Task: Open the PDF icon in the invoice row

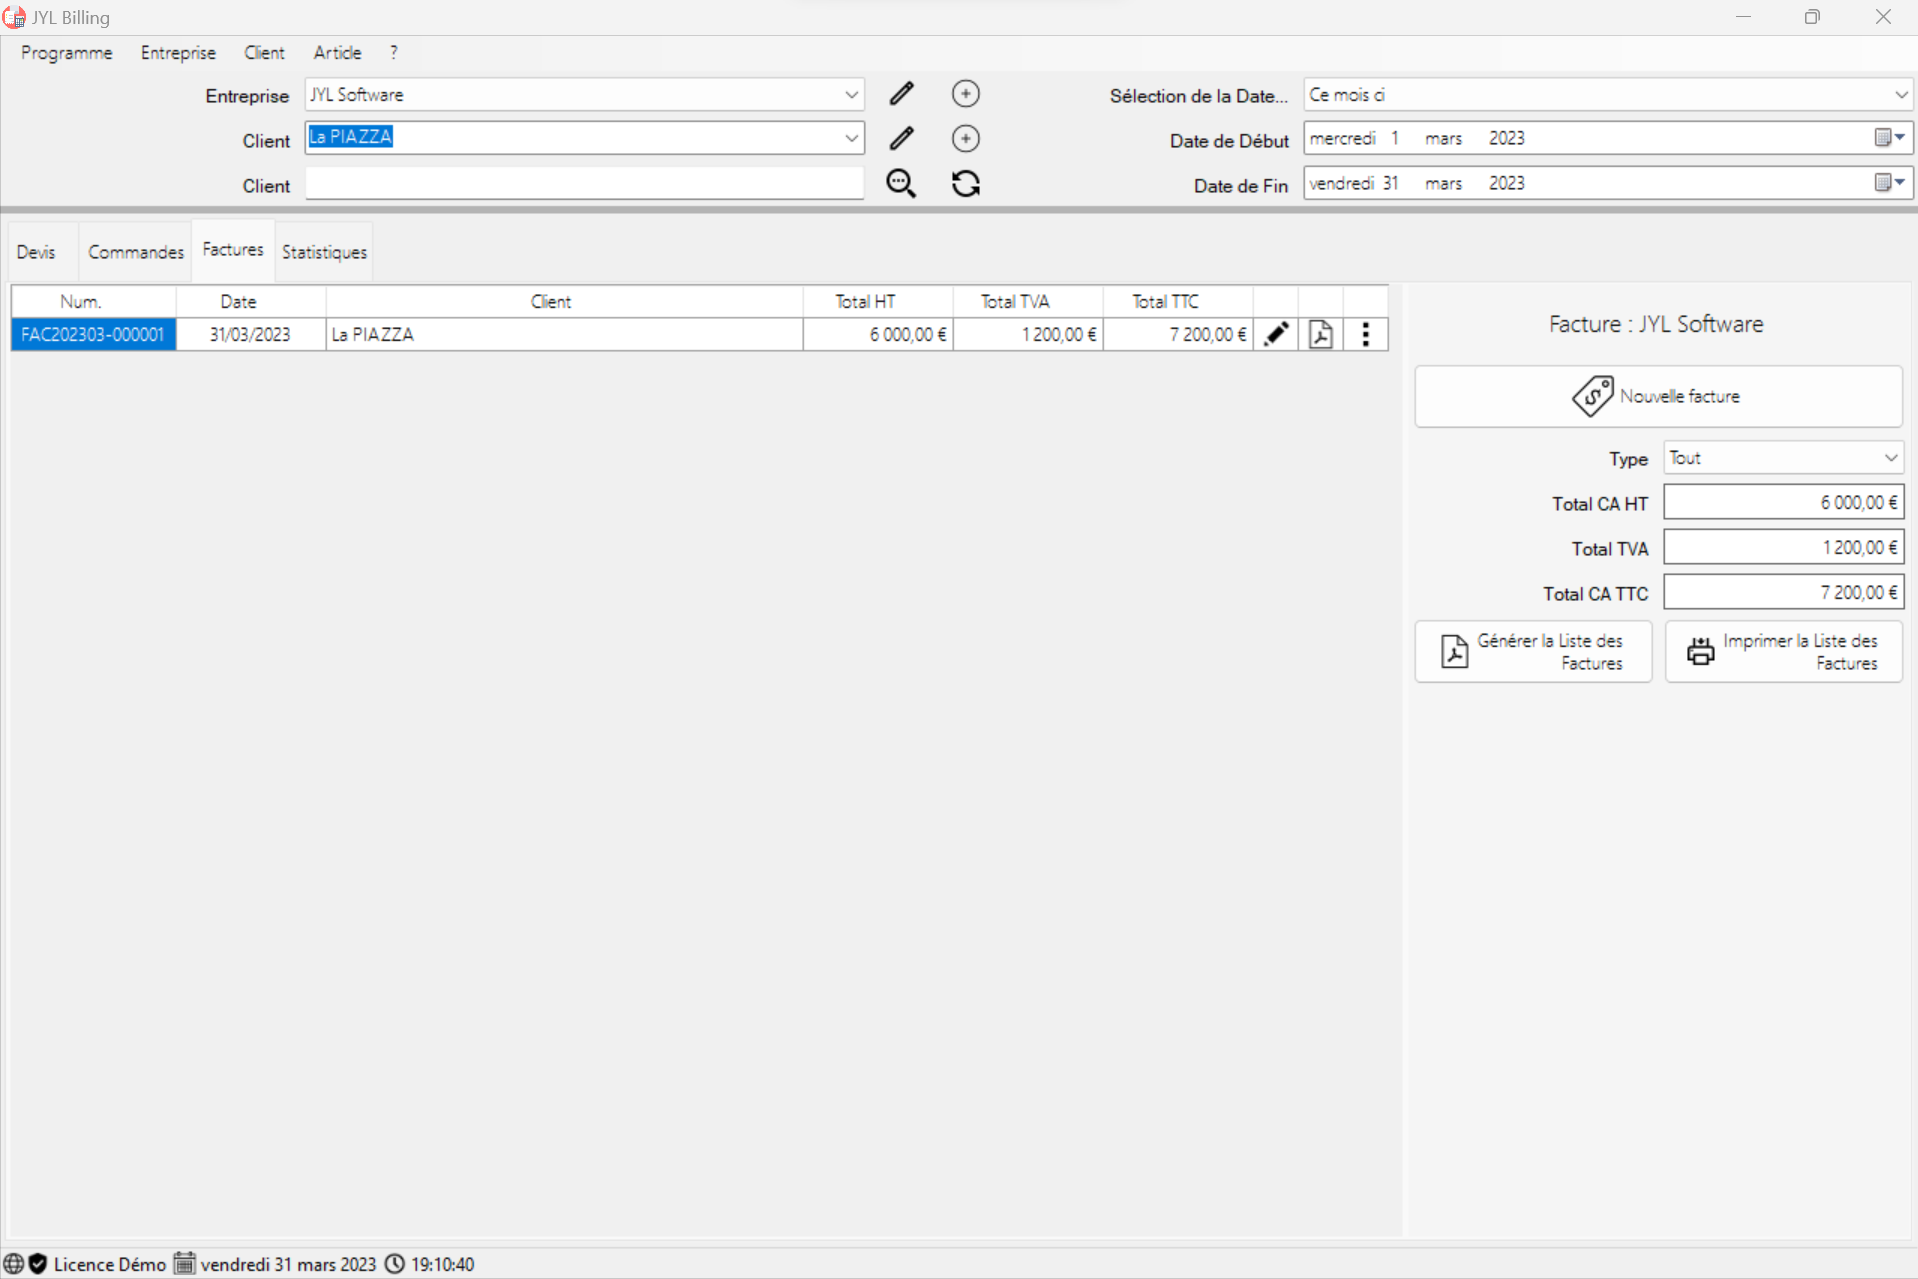Action: [1320, 334]
